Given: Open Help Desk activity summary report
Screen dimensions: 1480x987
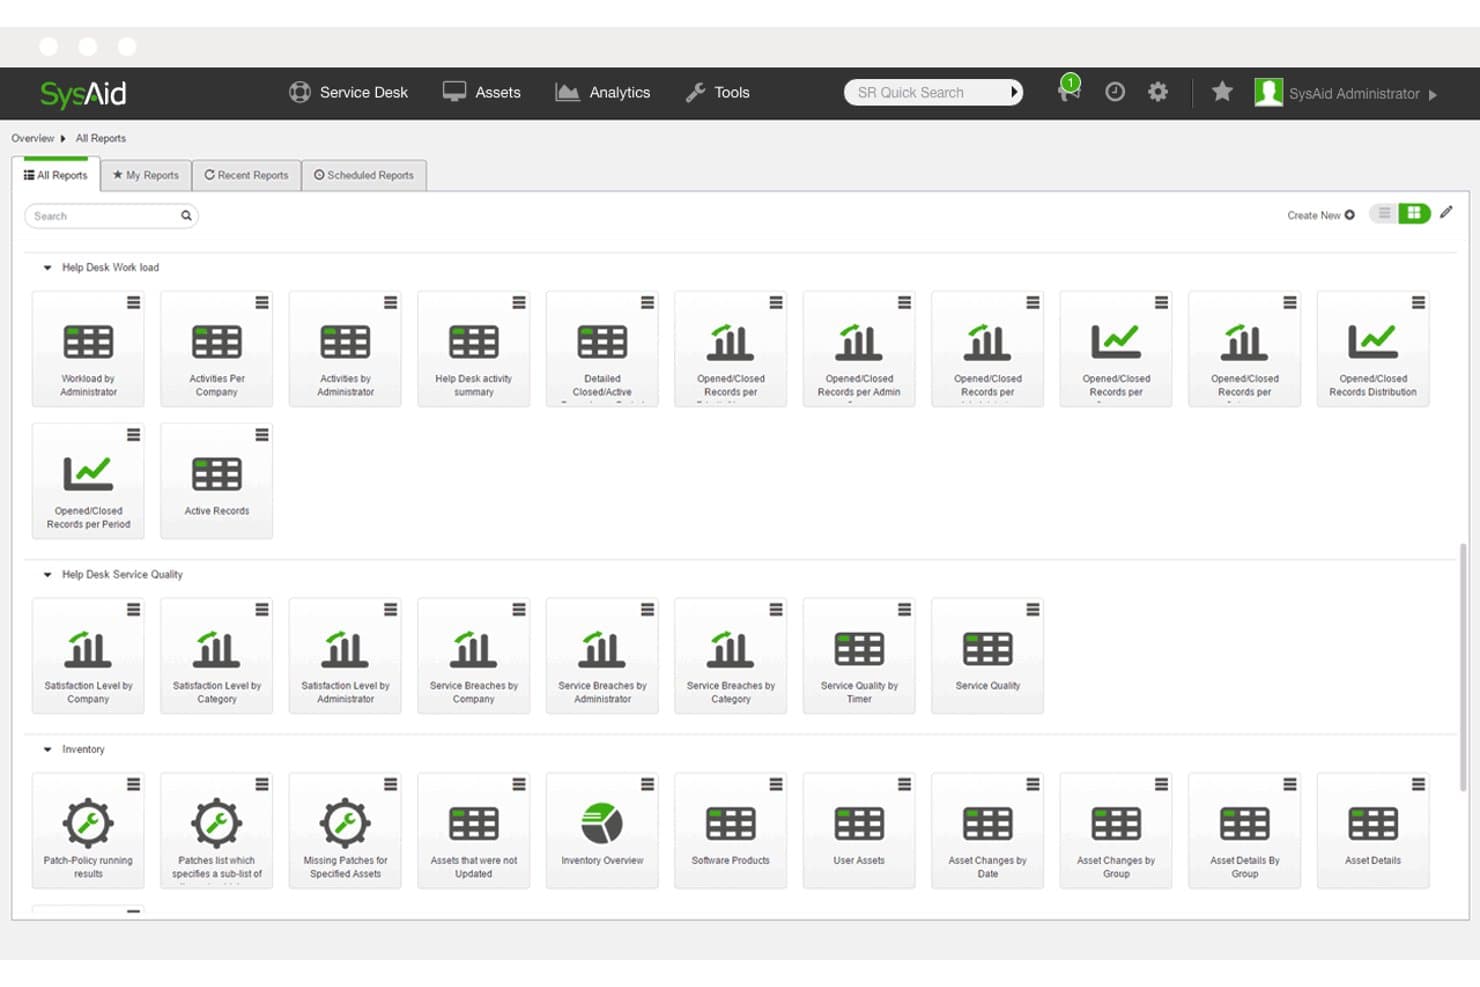Looking at the screenshot, I should coord(473,349).
